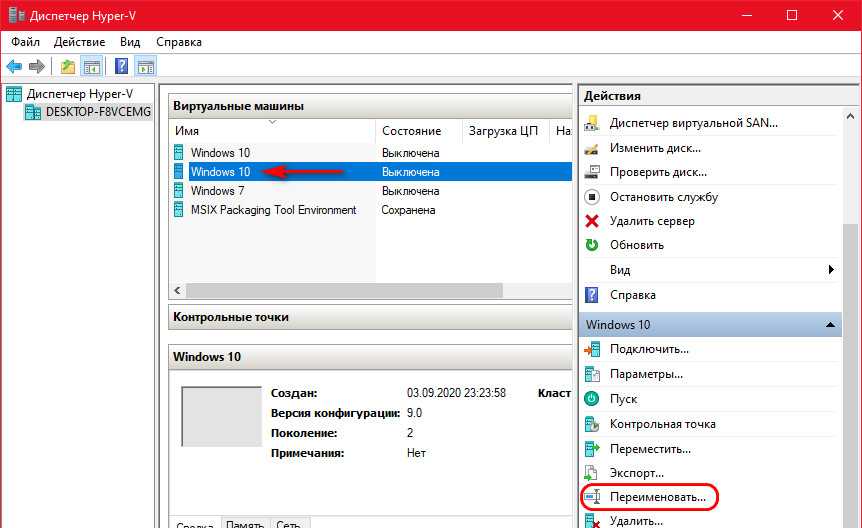Click the blue Help icon in toolbar
This screenshot has height=528, width=862.
(x=121, y=67)
